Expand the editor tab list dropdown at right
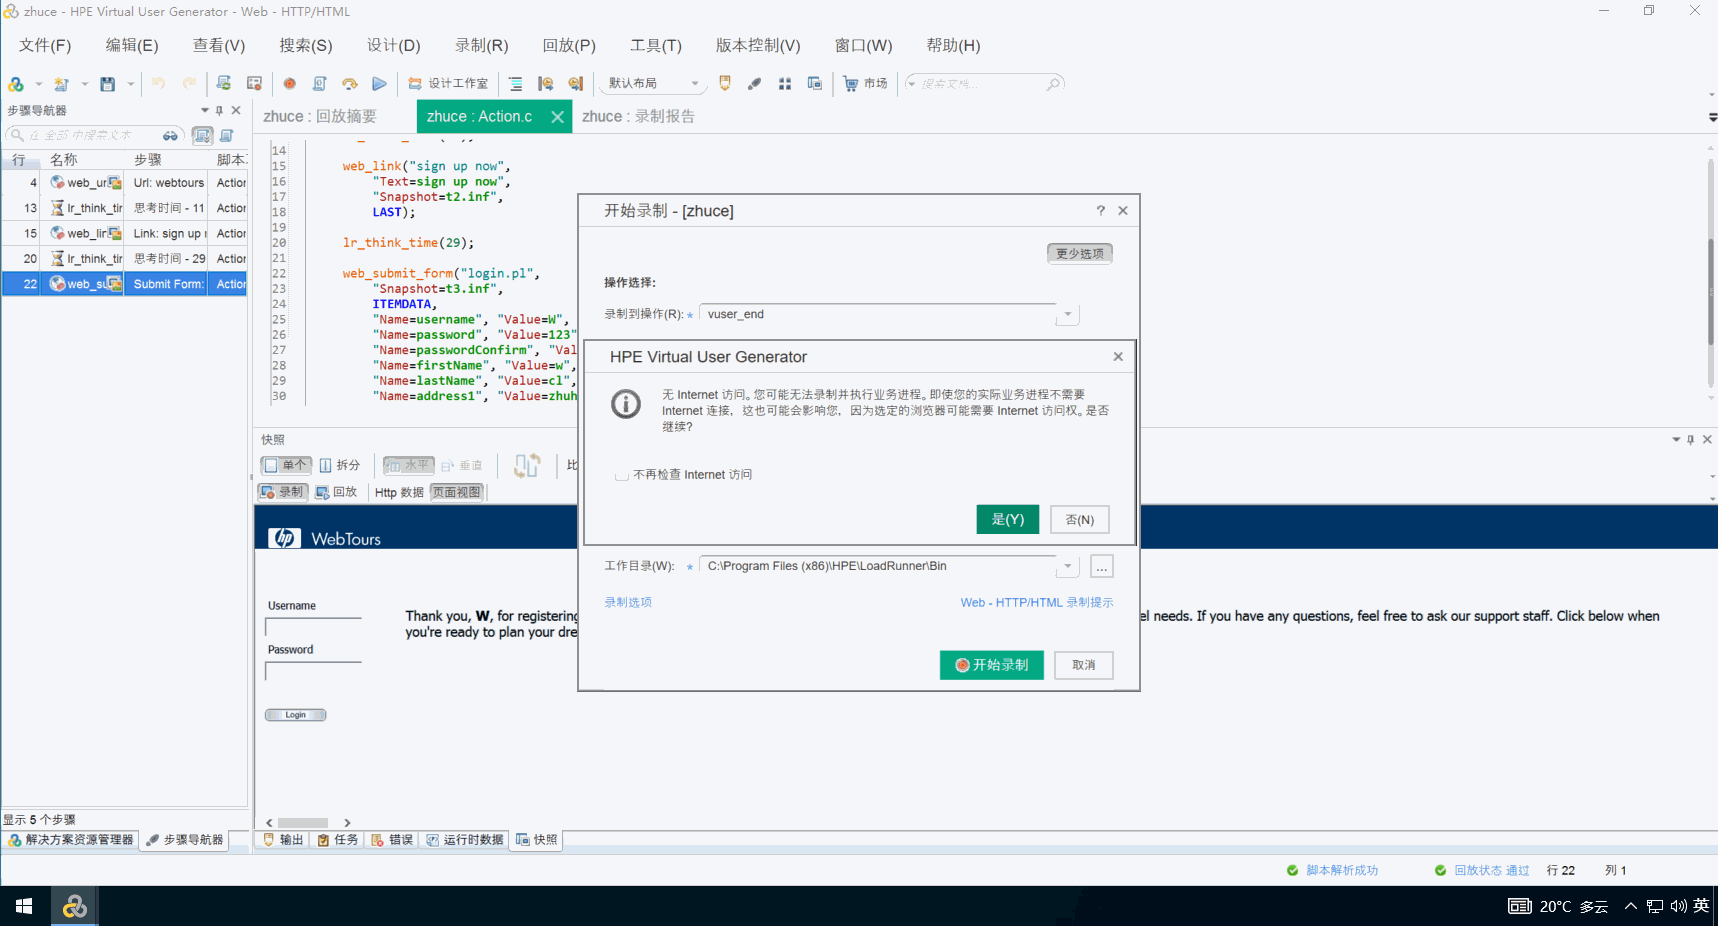Viewport: 1718px width, 926px height. 1712,117
